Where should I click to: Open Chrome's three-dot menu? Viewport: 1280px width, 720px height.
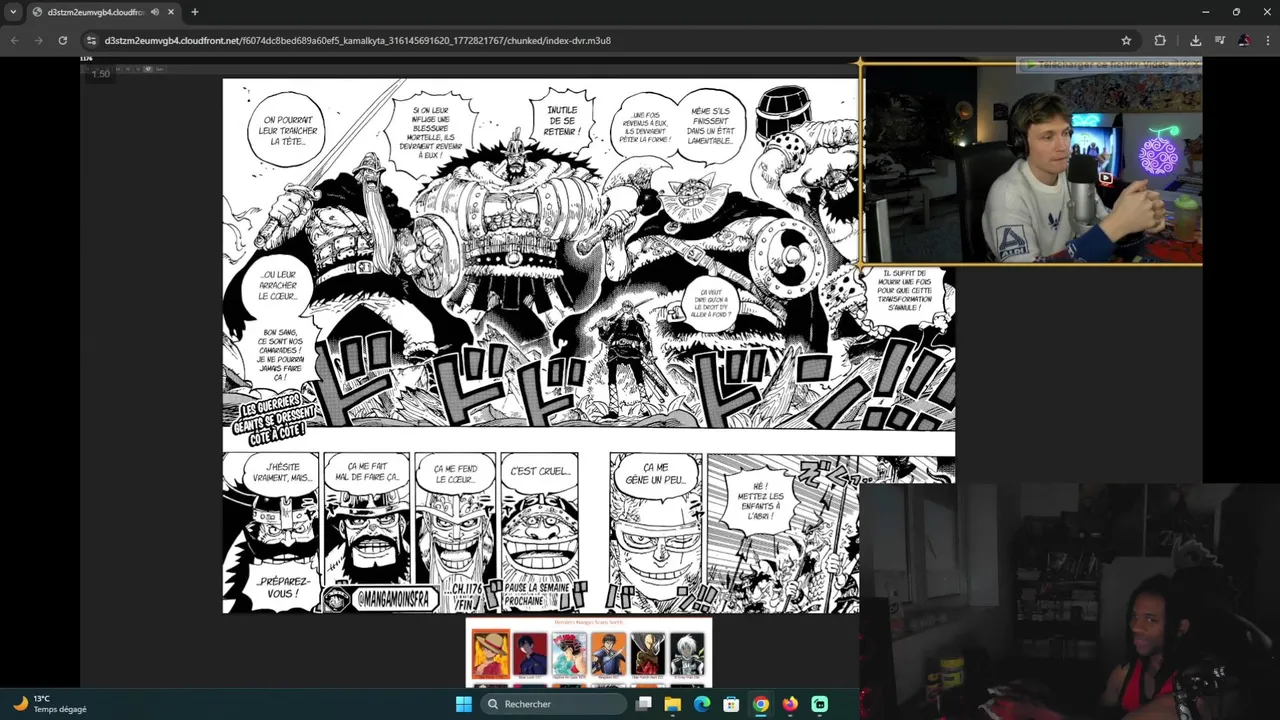[1266, 40]
